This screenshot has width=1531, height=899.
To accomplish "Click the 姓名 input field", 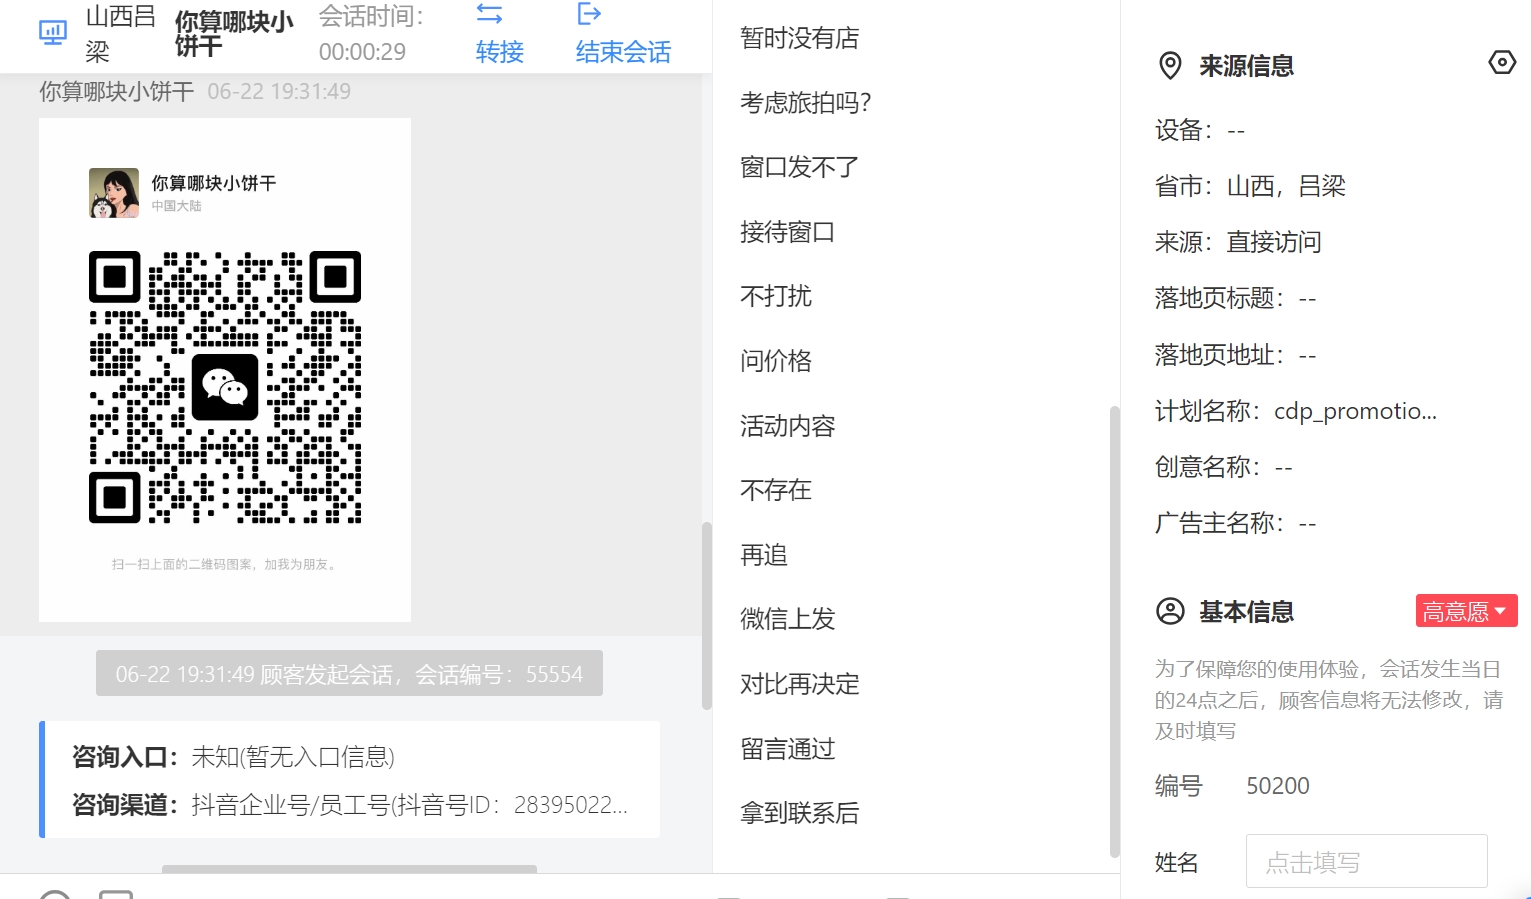I will point(1366,861).
